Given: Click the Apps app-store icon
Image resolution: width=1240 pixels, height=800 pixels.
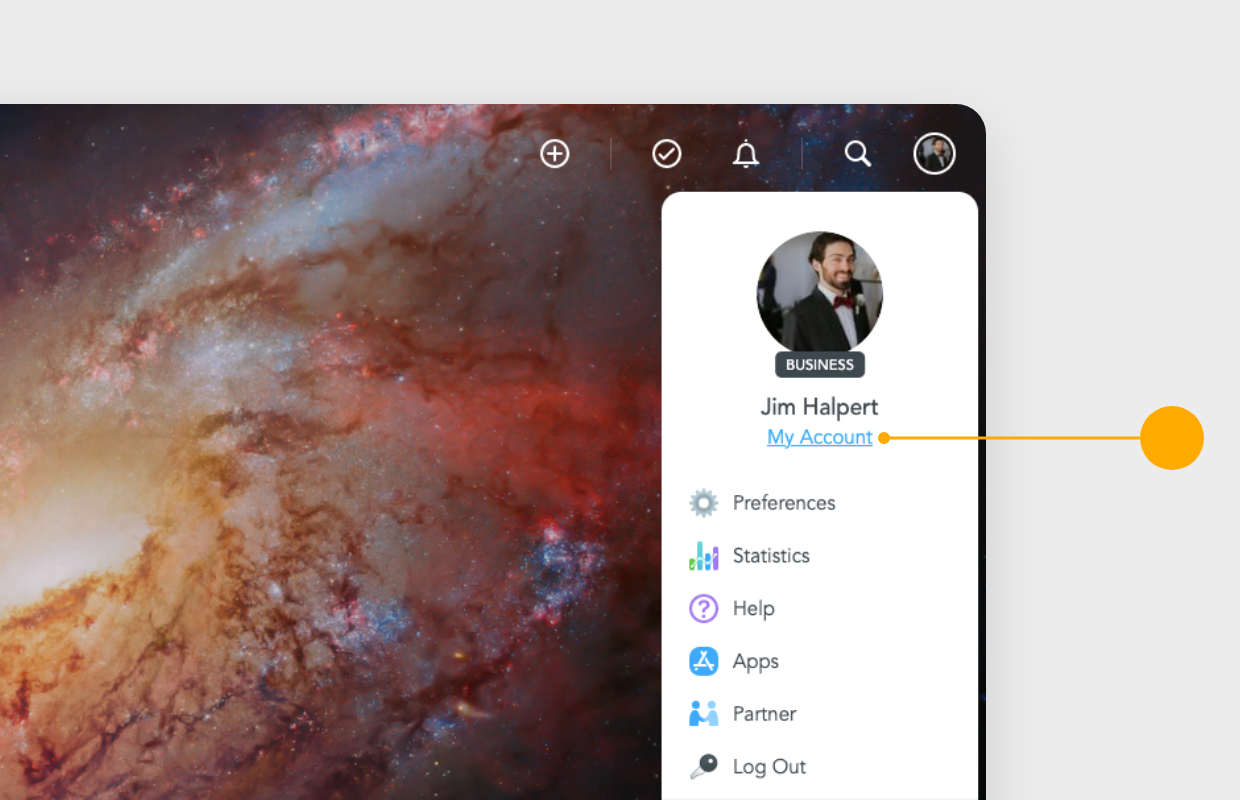Looking at the screenshot, I should coord(704,661).
